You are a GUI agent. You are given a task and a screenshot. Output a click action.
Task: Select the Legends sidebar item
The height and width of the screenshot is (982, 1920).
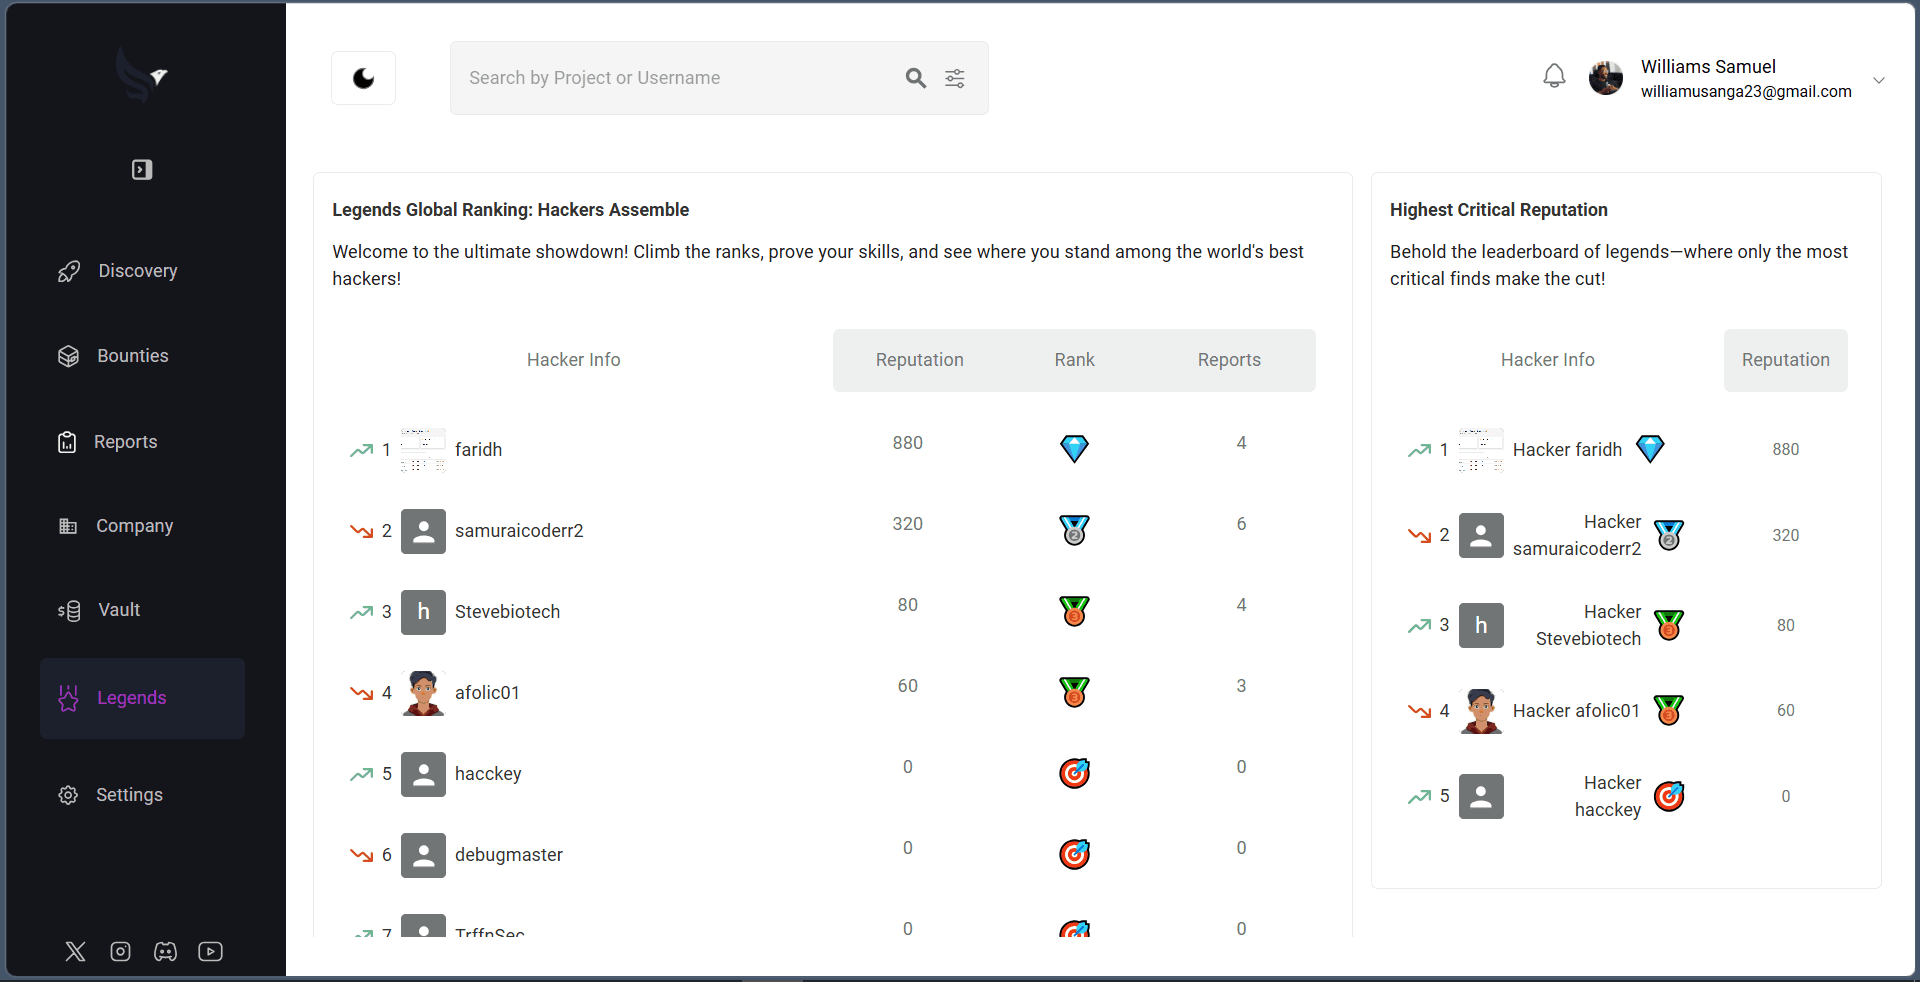tap(142, 698)
